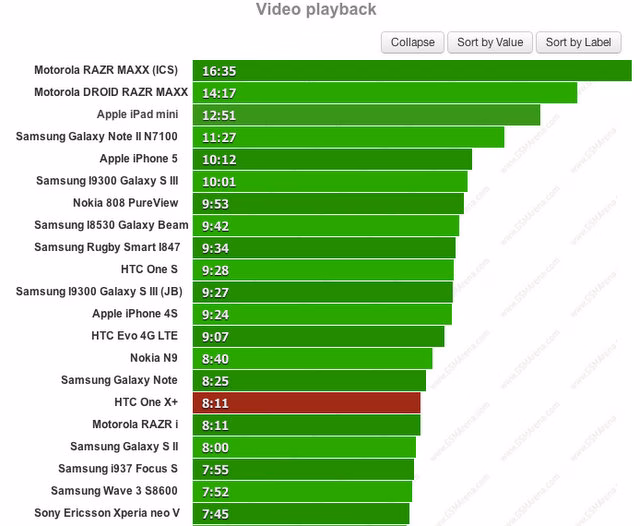Image resolution: width=640 pixels, height=526 pixels.
Task: Click the 11:27 value on the chart
Action: [219, 138]
